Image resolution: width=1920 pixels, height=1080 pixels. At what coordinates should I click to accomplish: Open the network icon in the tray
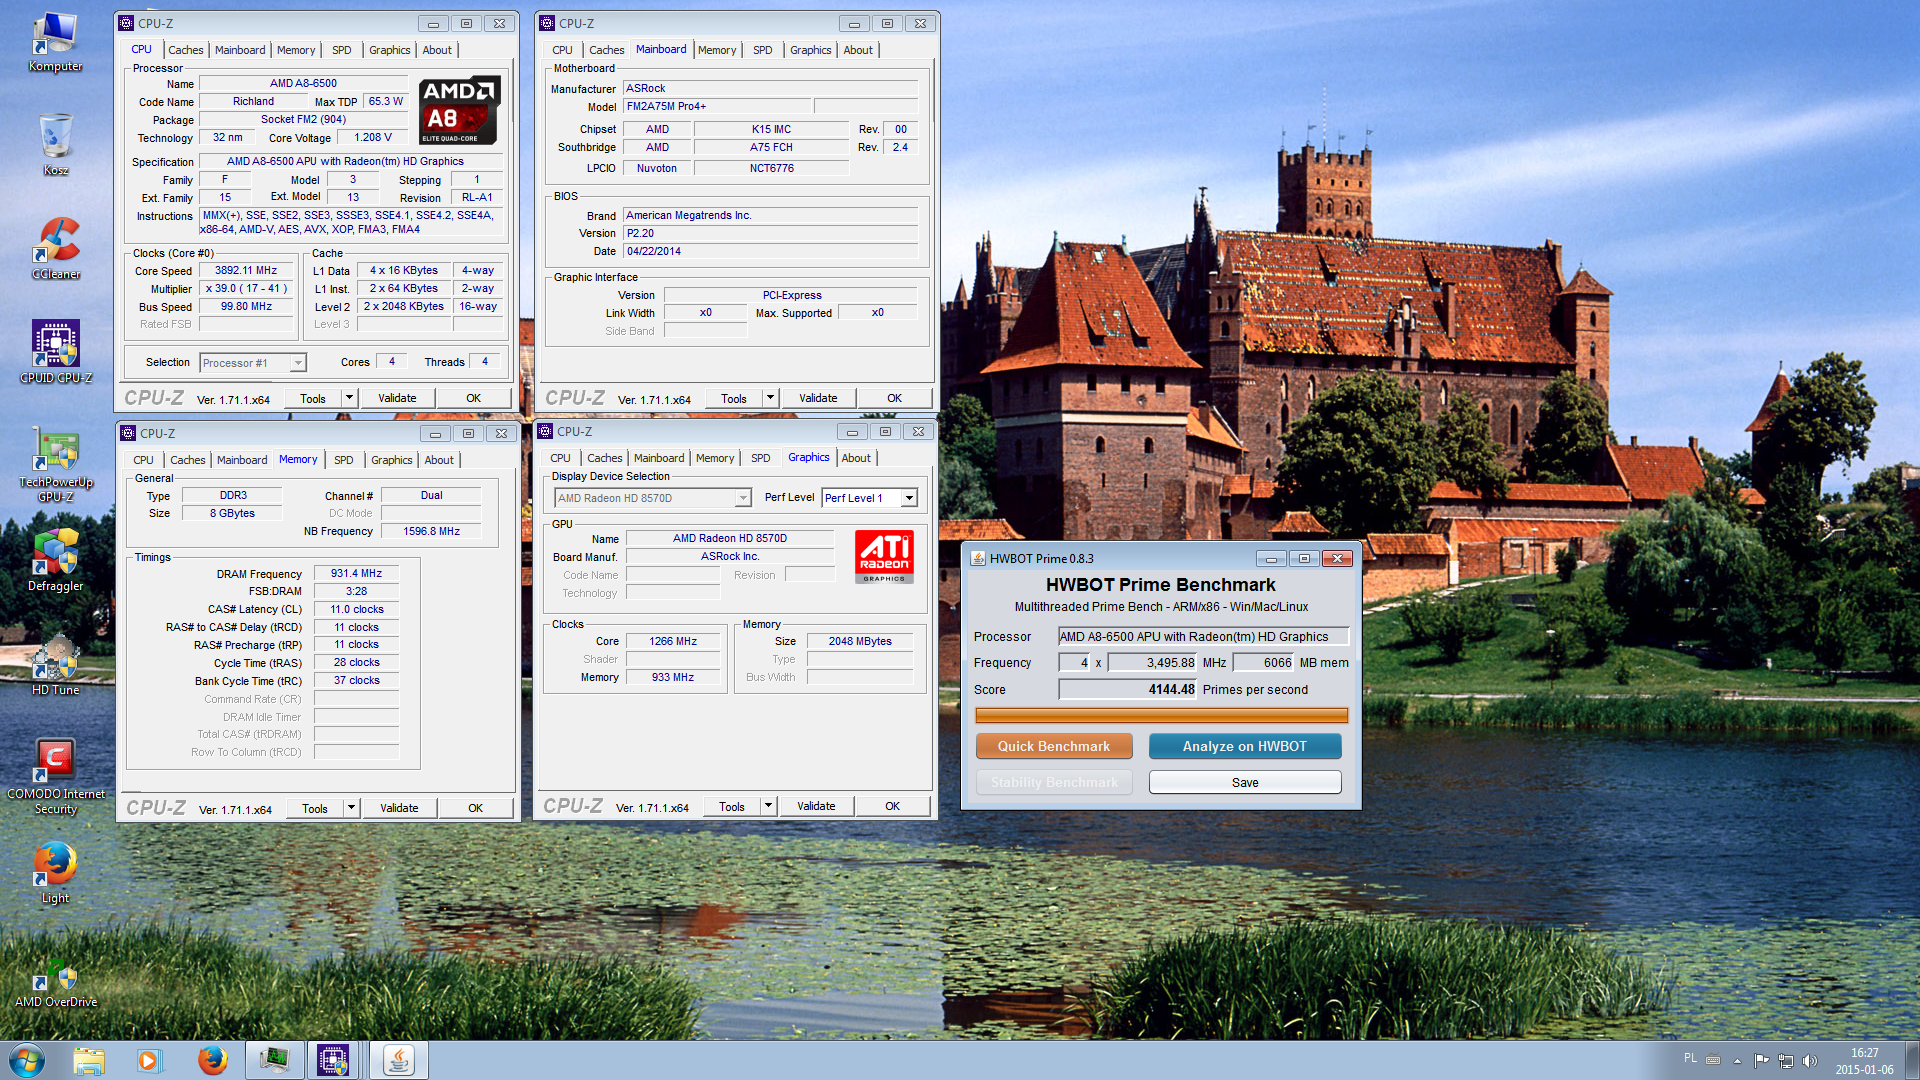point(1785,1060)
